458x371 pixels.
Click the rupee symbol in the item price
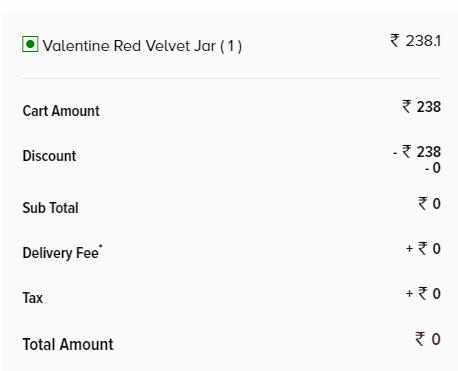(395, 41)
